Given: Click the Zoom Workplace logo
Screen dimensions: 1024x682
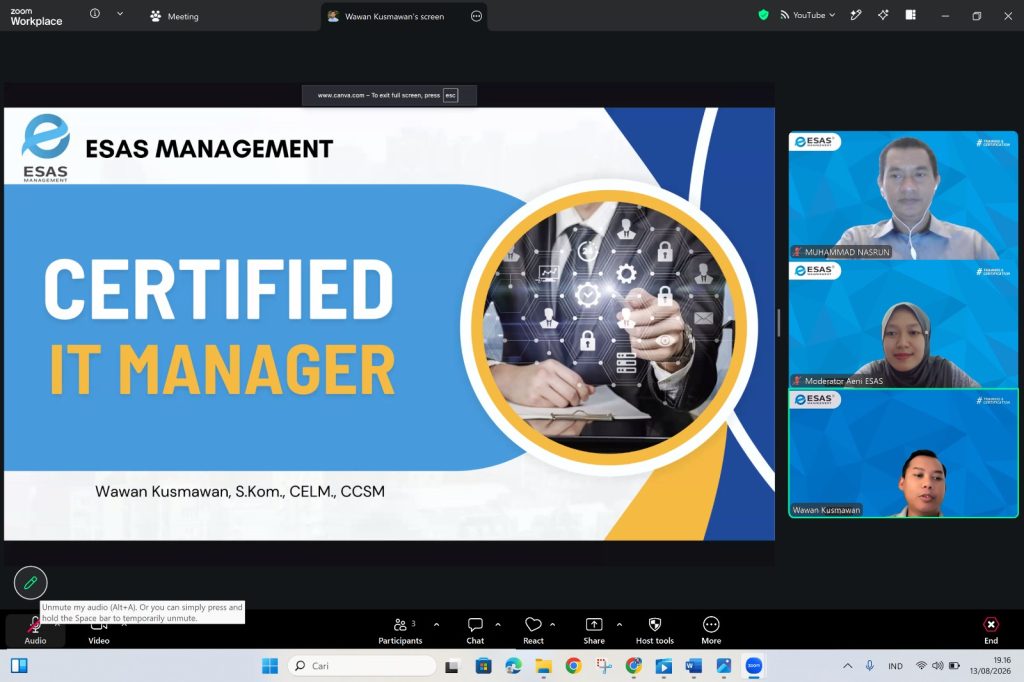Looking at the screenshot, I should [36, 16].
